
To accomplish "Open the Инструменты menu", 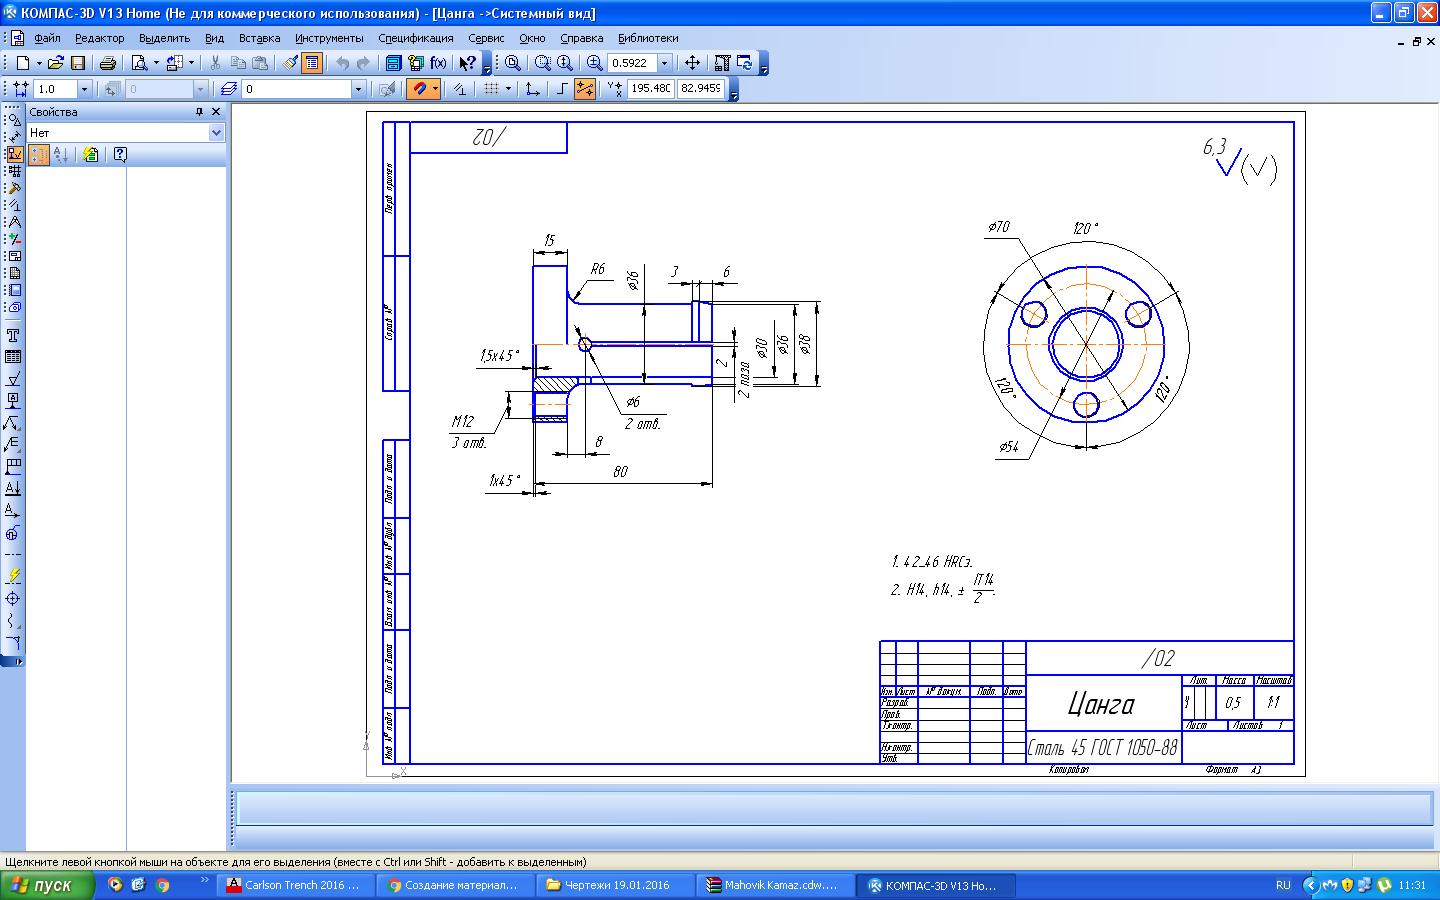I will (329, 38).
